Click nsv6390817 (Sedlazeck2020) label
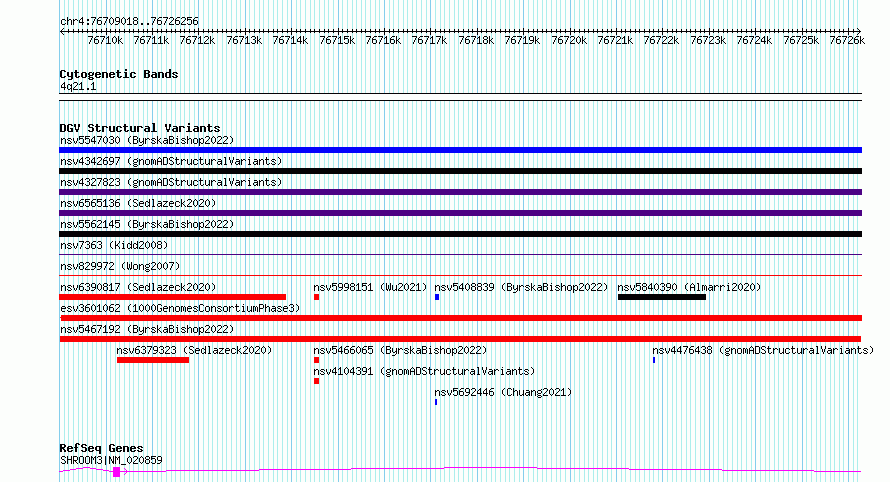The height and width of the screenshot is (482, 890). click(138, 287)
